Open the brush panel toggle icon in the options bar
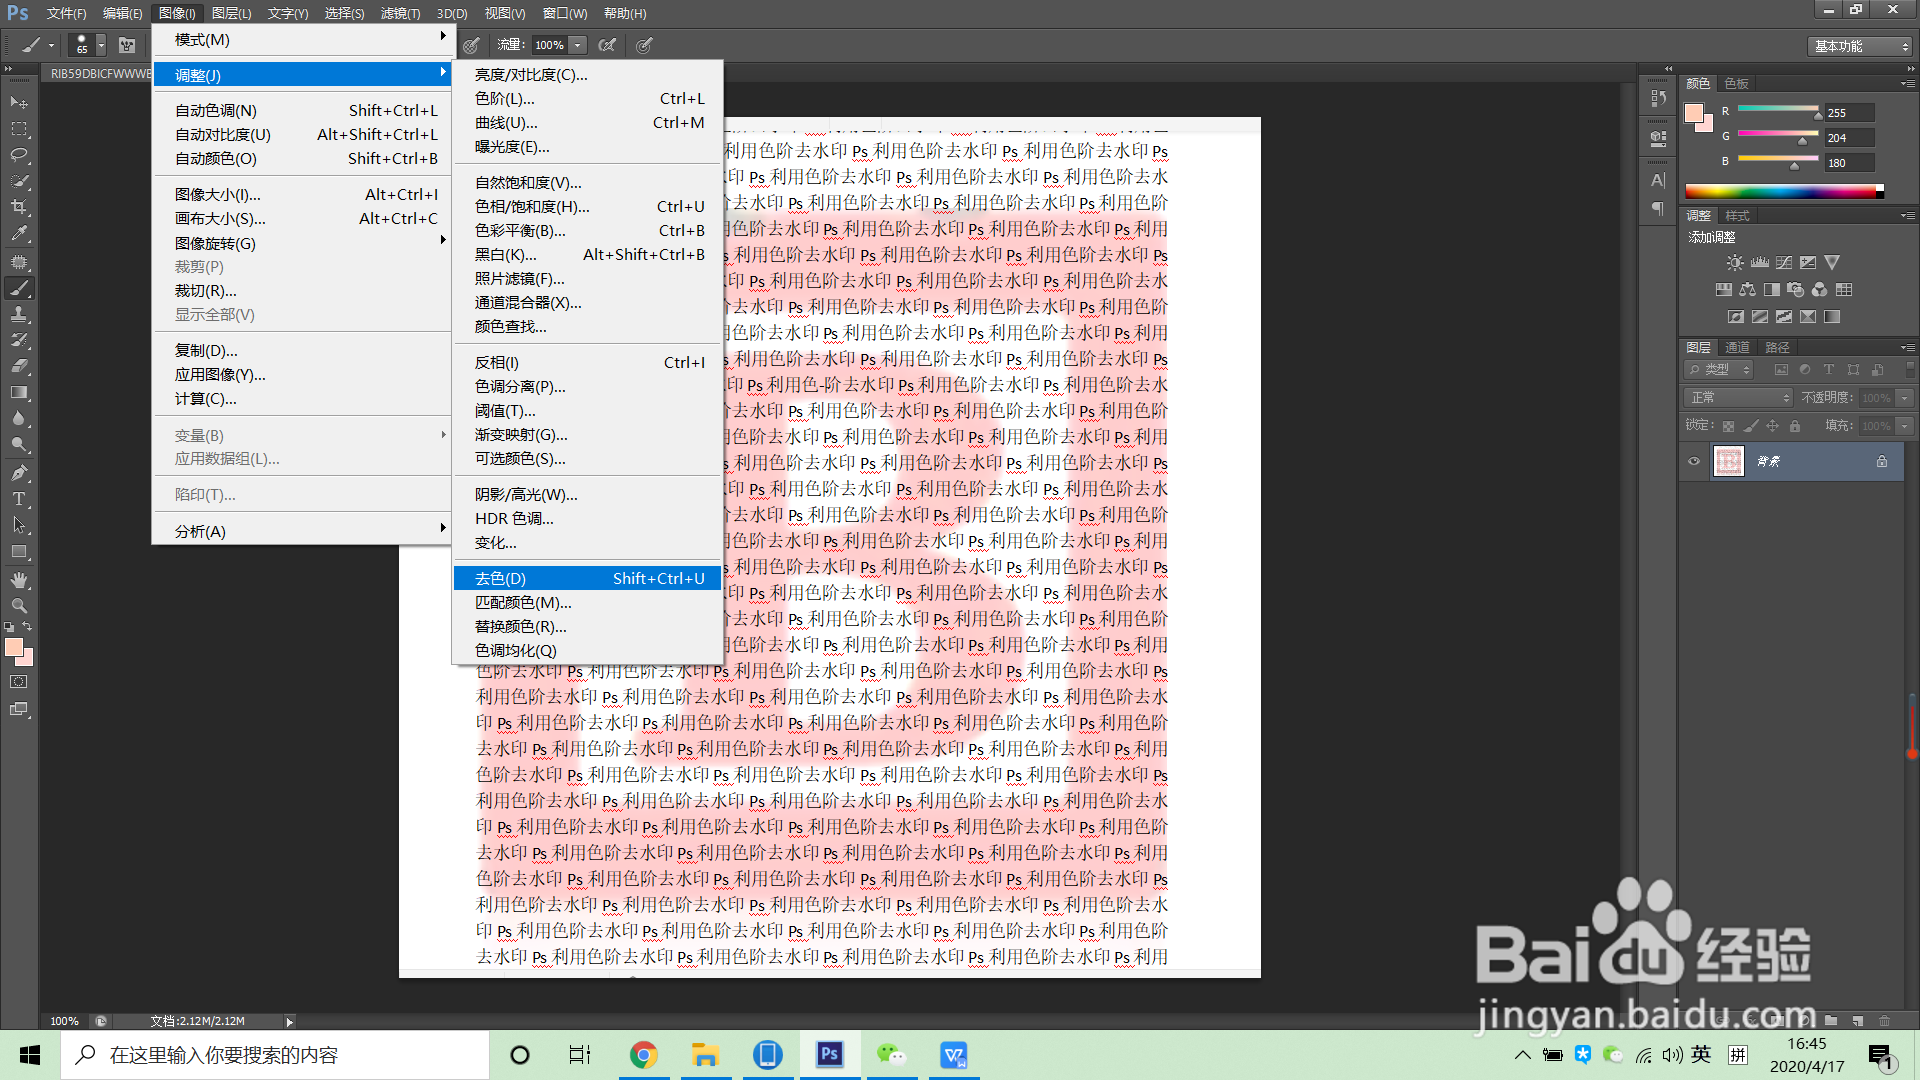This screenshot has width=1920, height=1080. 127,45
